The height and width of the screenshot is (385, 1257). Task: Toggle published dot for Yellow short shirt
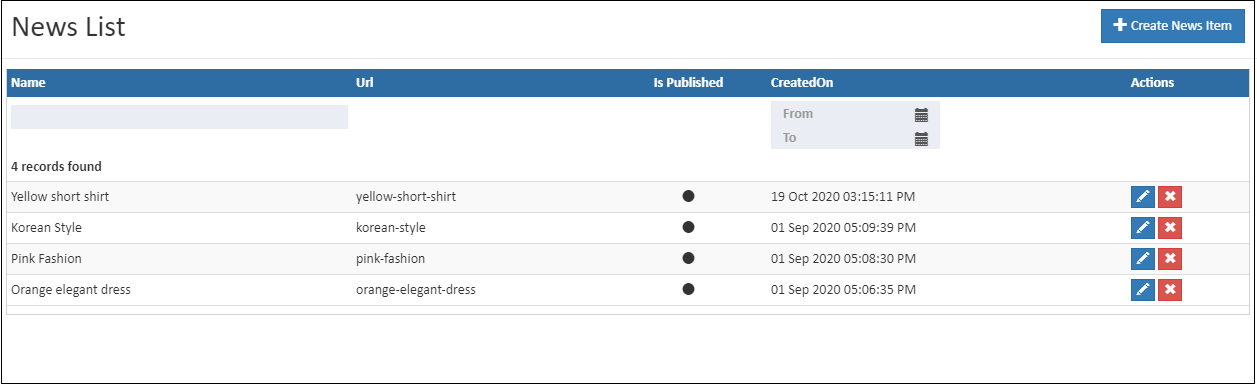[x=688, y=196]
